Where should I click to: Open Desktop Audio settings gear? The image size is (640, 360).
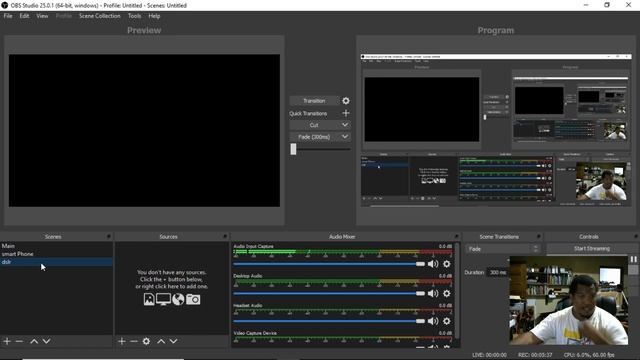point(447,293)
